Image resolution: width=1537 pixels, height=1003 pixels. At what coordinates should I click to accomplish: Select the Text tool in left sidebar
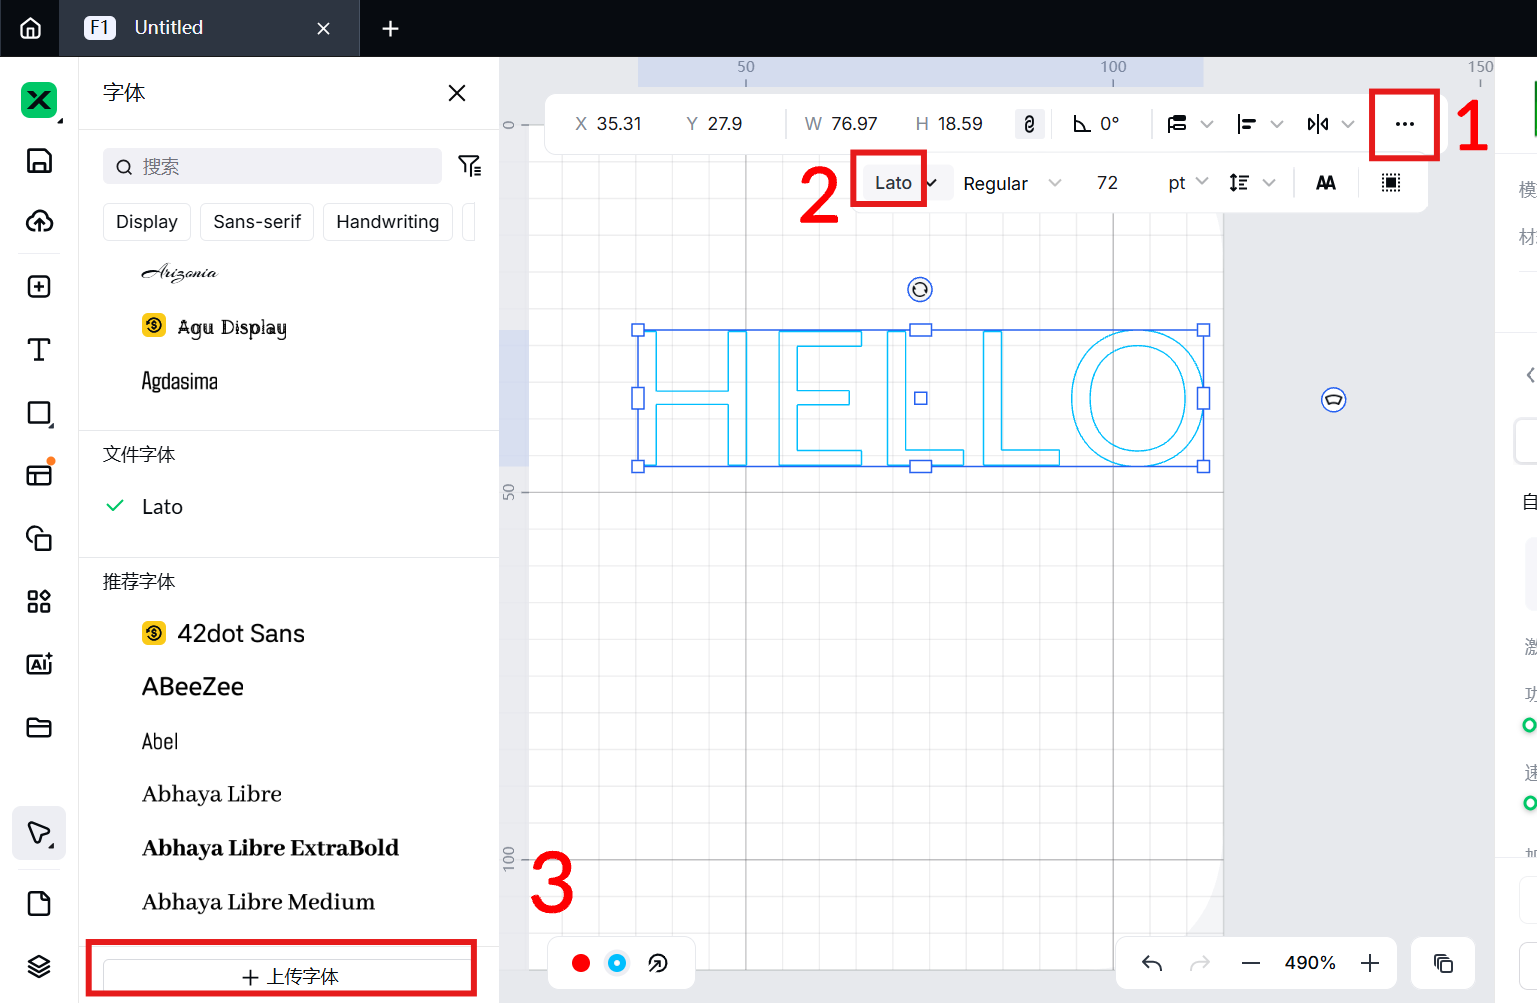[39, 350]
